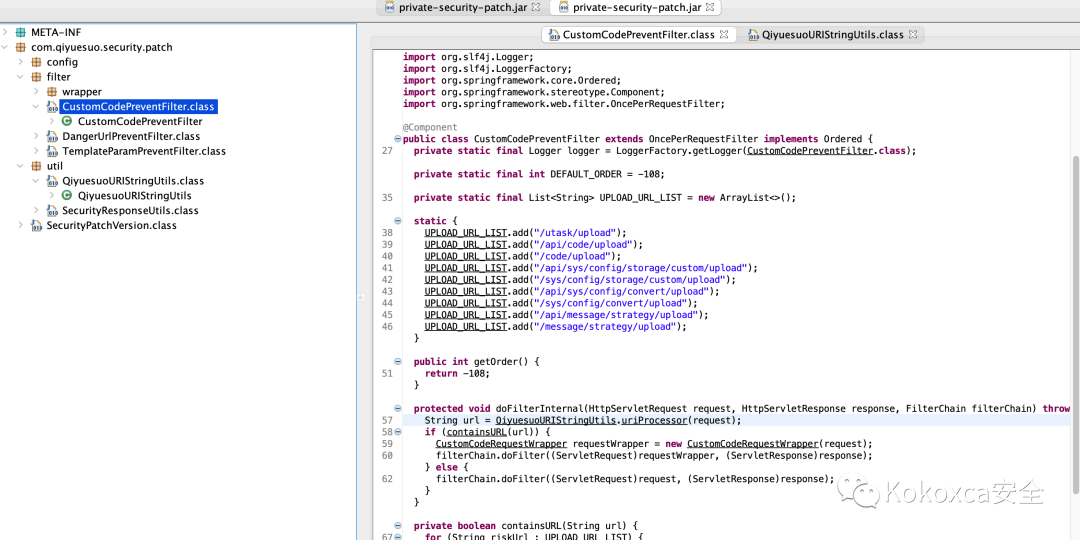Close the CustomCodePreventFilter.class editor tab
This screenshot has height=540, width=1080.
tap(723, 34)
